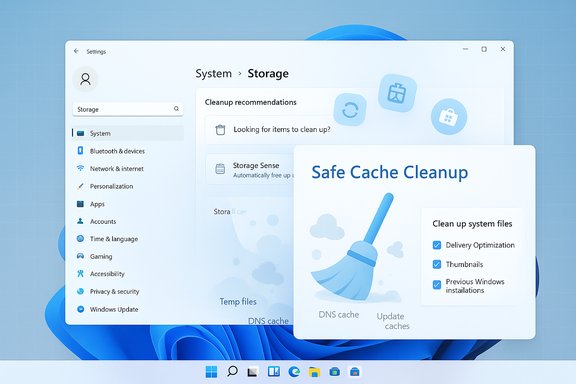Open Task View on the taskbar
The width and height of the screenshot is (576, 384).
252,372
